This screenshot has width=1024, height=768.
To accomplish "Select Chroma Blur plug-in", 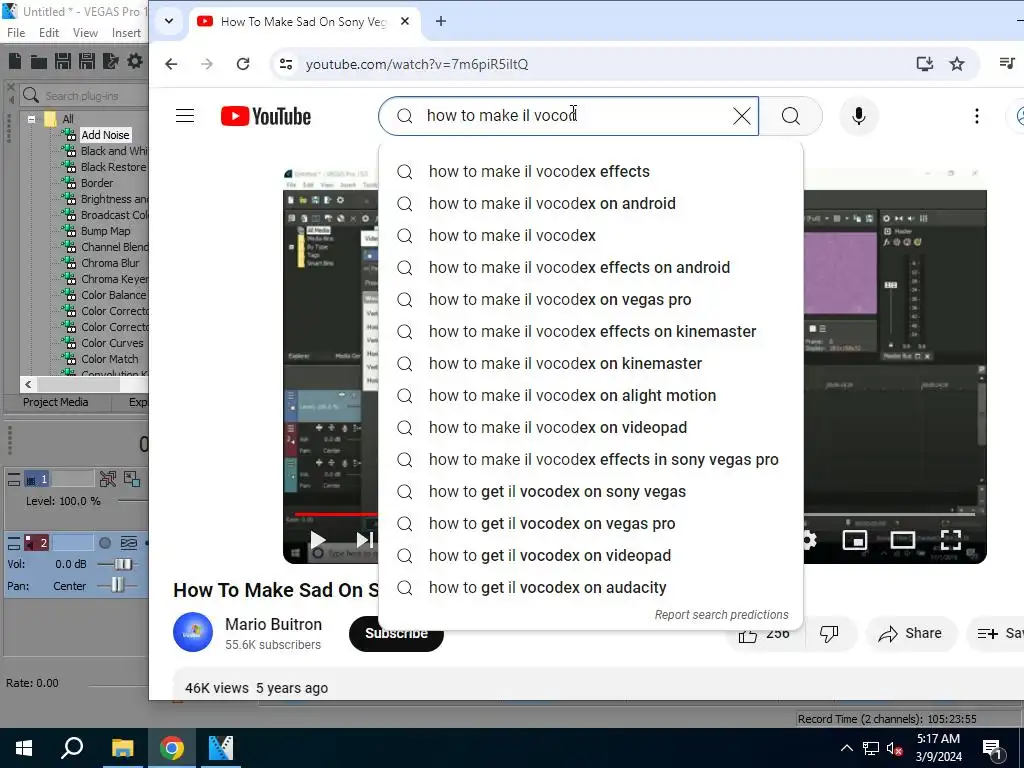I will click(x=110, y=263).
